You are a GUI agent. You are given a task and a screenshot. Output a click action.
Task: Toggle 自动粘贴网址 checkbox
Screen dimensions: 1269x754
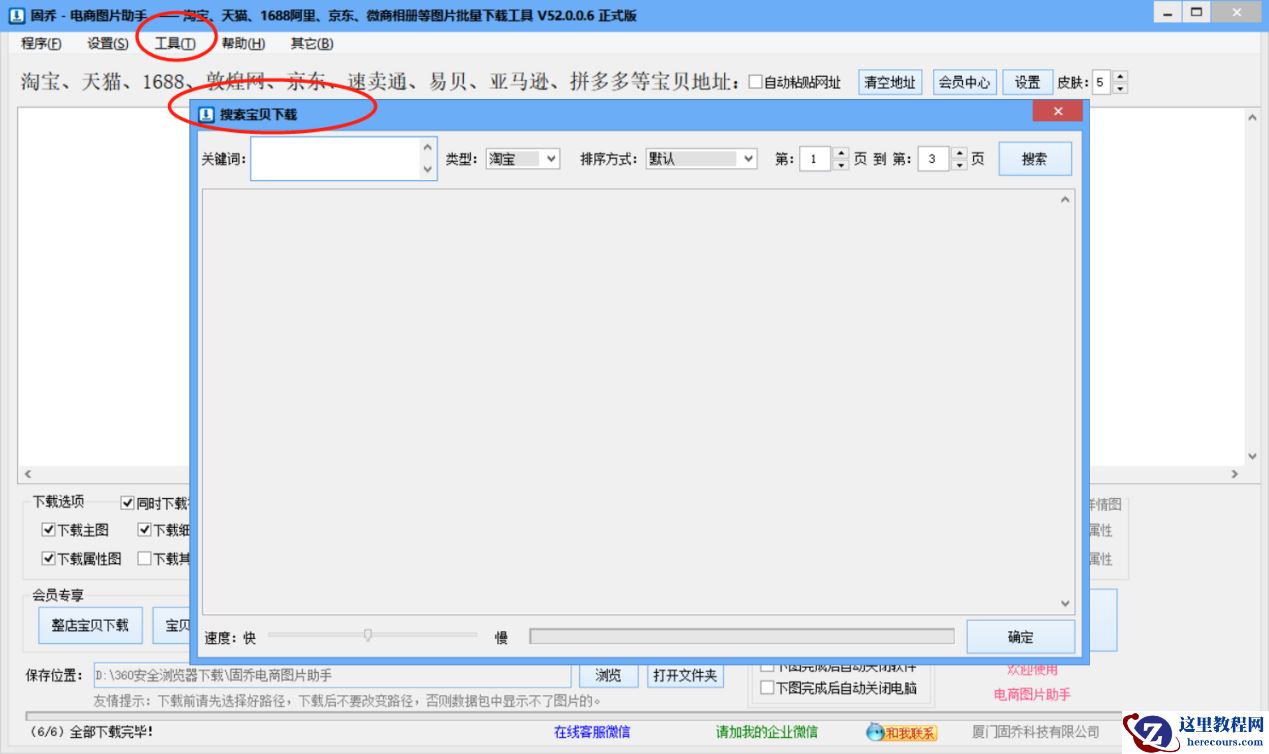pos(756,82)
